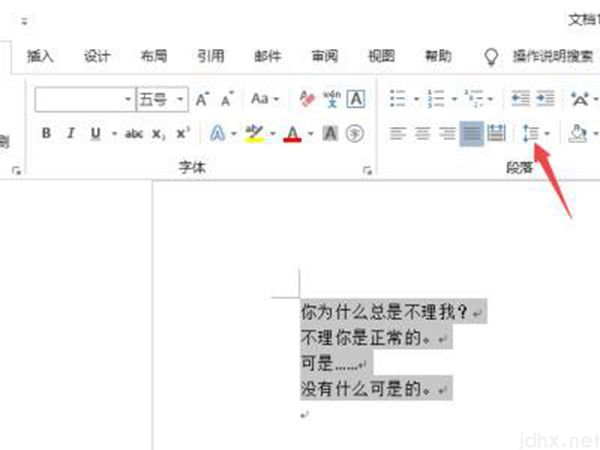Expand highlight color dropdown arrow
Image resolution: width=600 pixels, height=450 pixels.
273,134
